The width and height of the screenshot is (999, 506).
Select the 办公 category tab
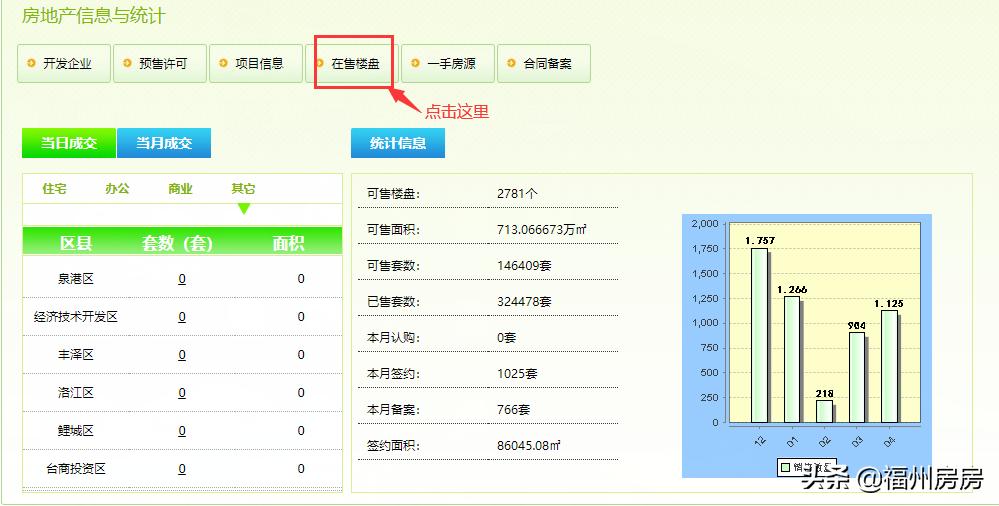pos(117,188)
